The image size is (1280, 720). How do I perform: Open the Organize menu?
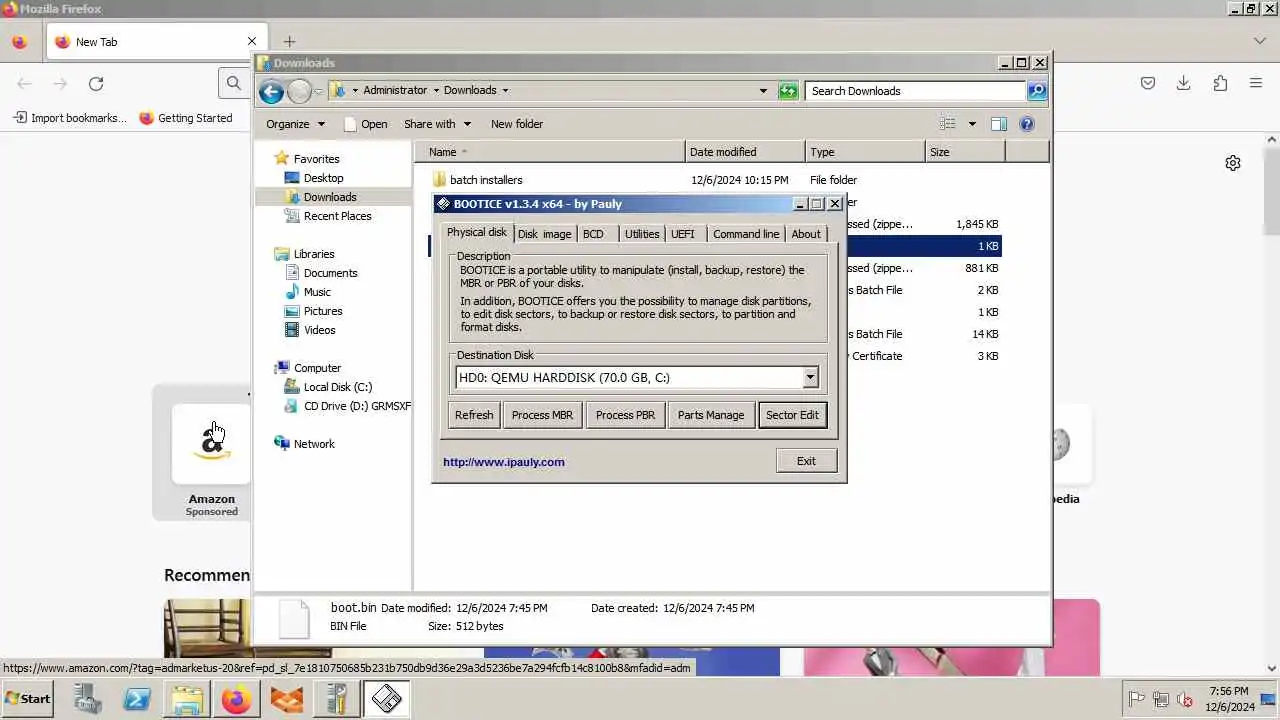[x=295, y=124]
